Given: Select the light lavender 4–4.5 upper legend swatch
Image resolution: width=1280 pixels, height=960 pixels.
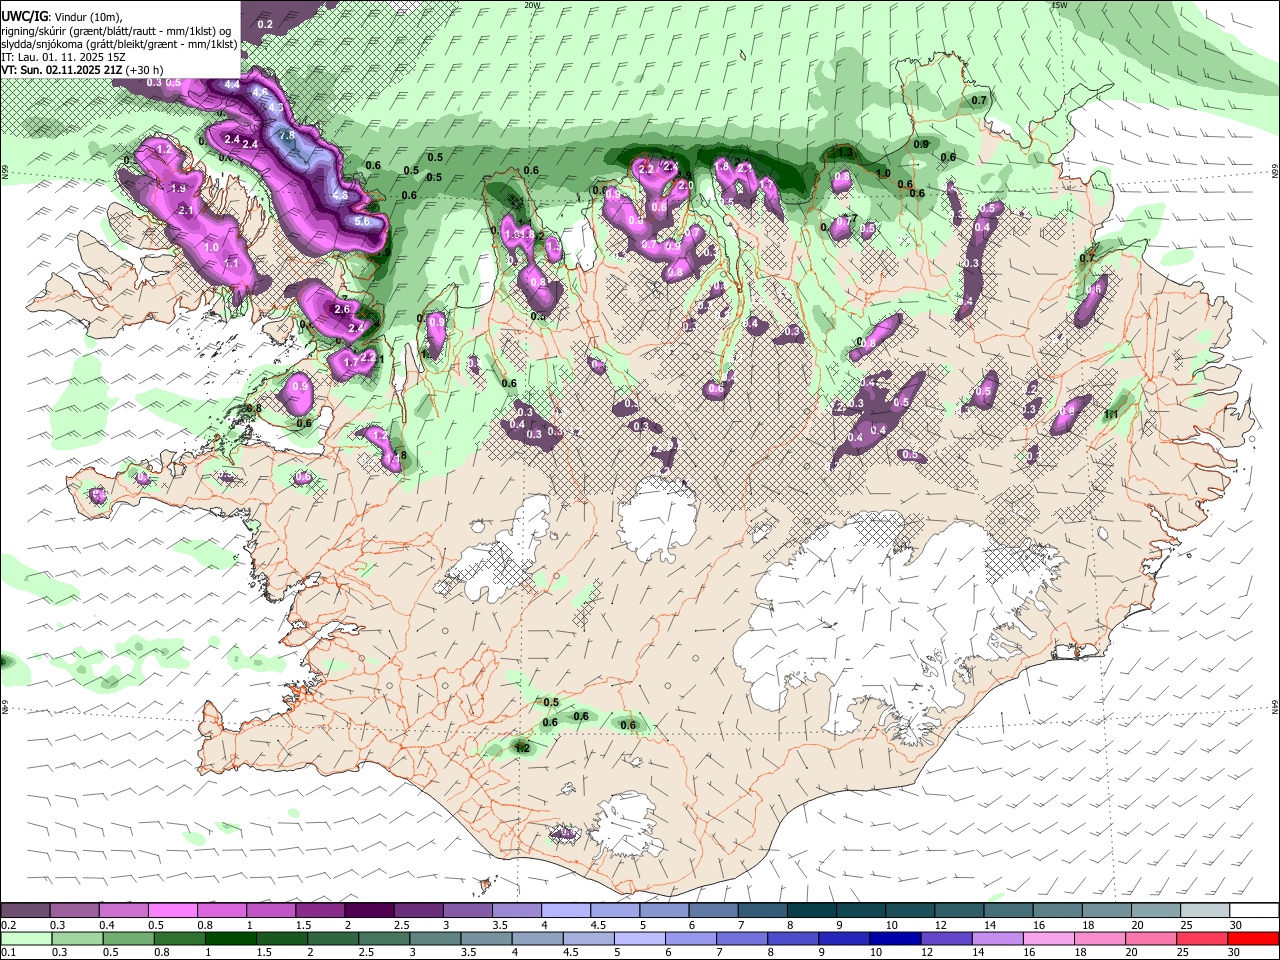Looking at the screenshot, I should pyautogui.click(x=564, y=911).
